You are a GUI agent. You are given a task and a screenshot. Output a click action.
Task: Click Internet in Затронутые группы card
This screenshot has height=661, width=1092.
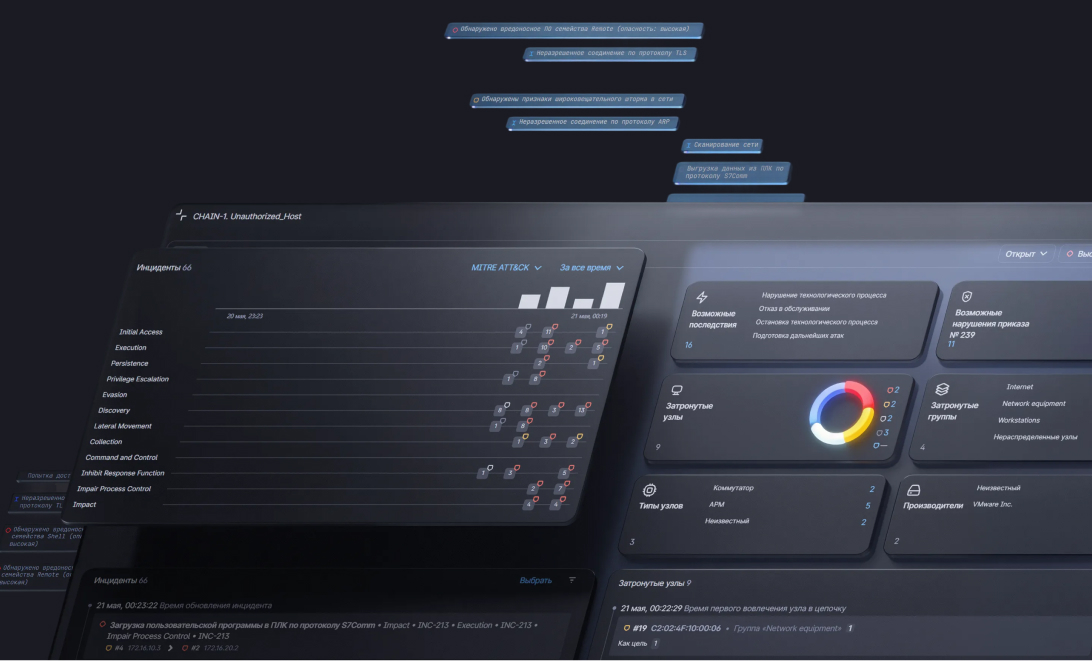(x=1020, y=387)
